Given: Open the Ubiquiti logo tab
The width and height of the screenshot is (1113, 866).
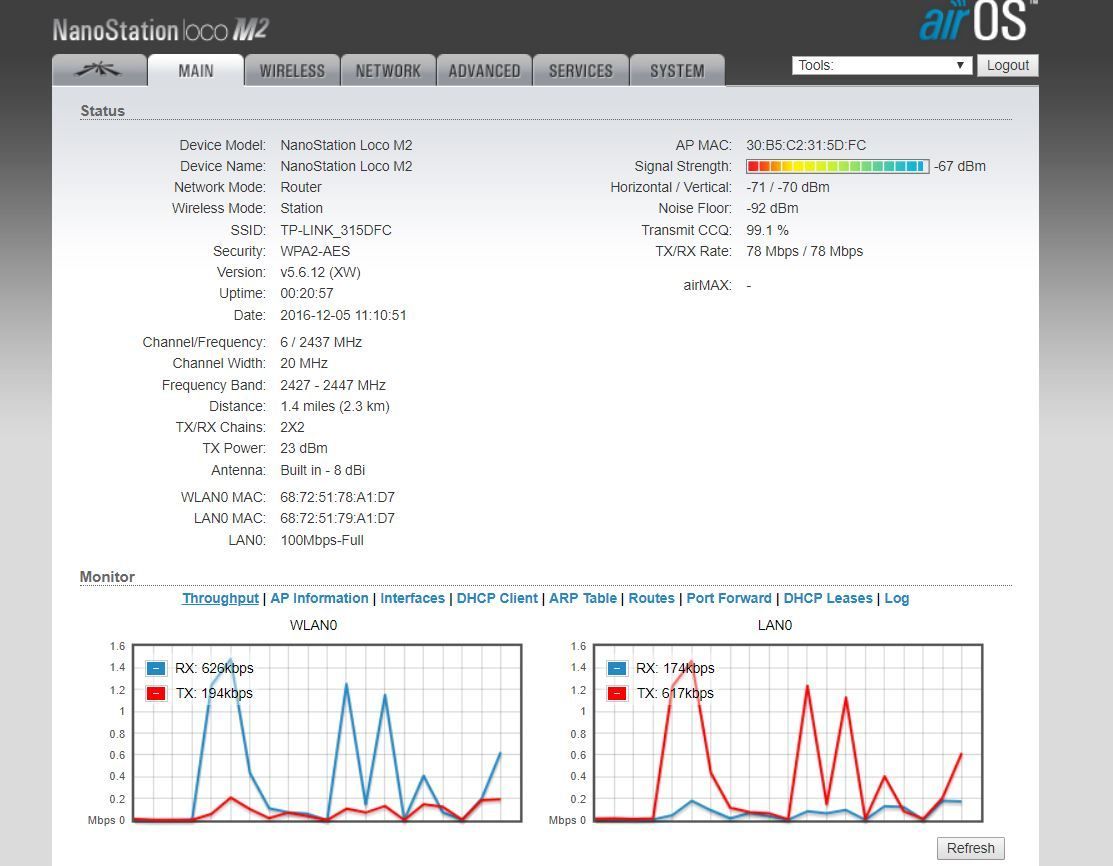Looking at the screenshot, I should (99, 70).
